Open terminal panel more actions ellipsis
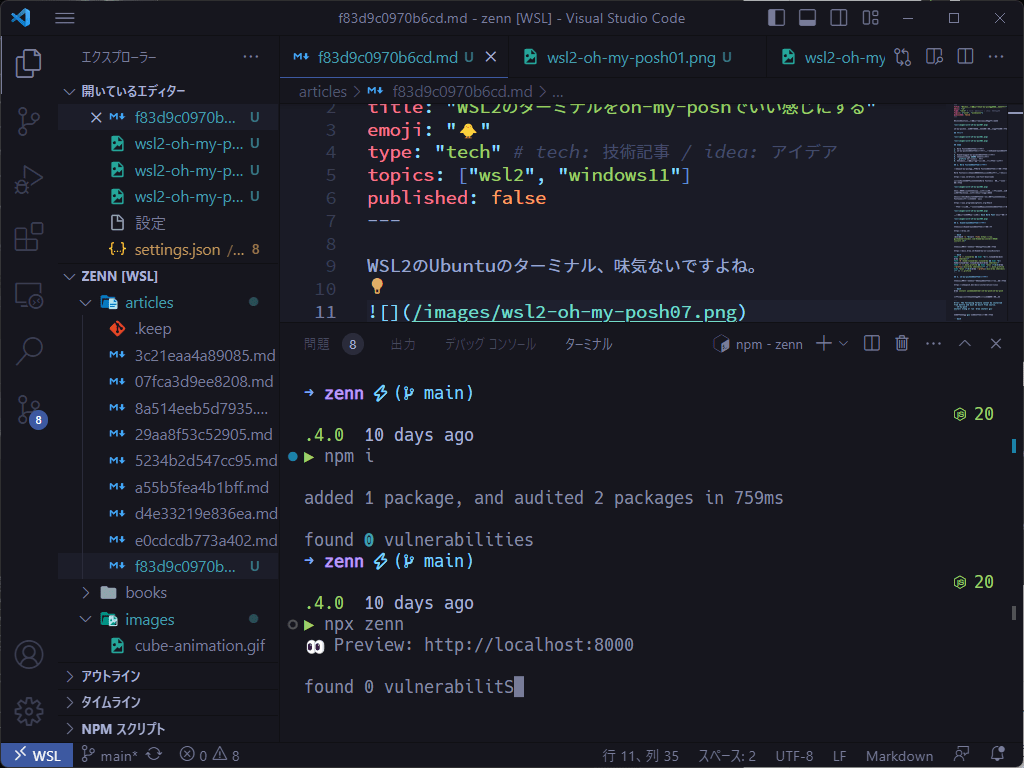 point(933,344)
